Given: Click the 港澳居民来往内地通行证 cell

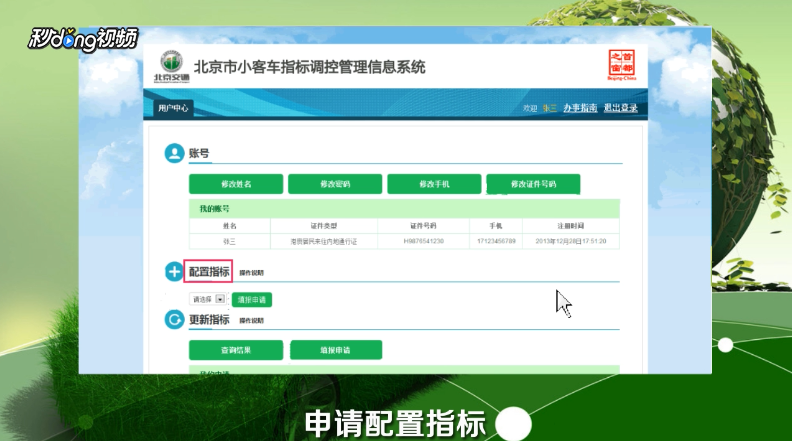Looking at the screenshot, I should (x=324, y=241).
